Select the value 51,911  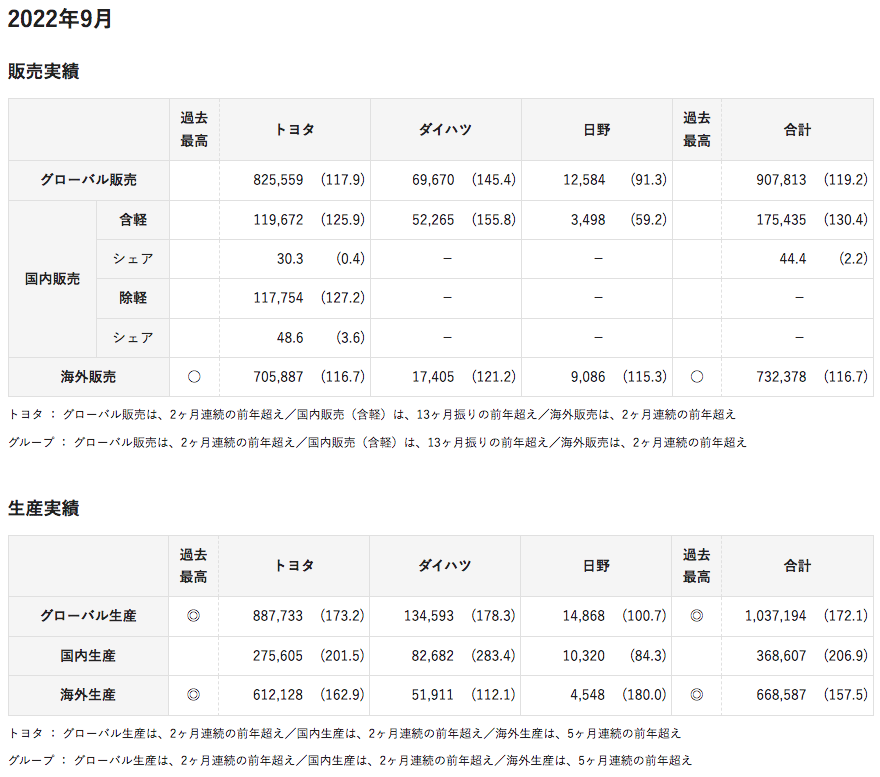coord(433,695)
